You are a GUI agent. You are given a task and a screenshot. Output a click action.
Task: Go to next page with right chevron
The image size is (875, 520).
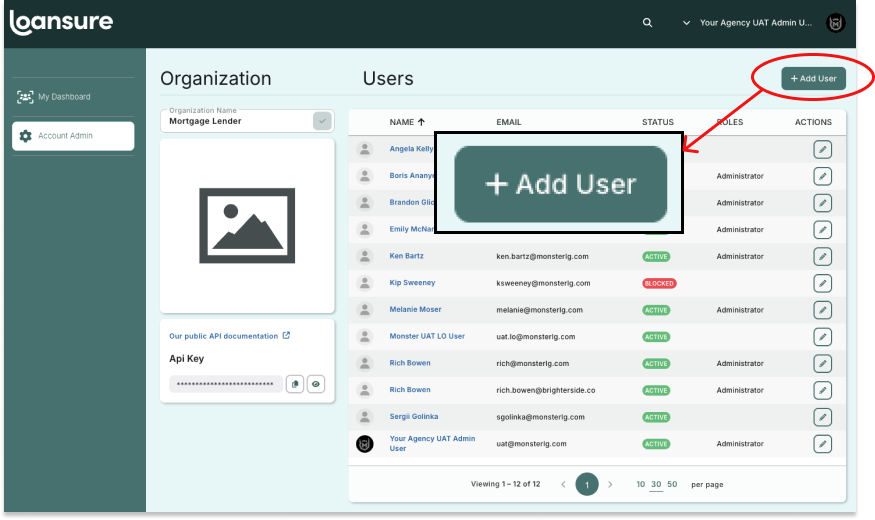pyautogui.click(x=611, y=484)
